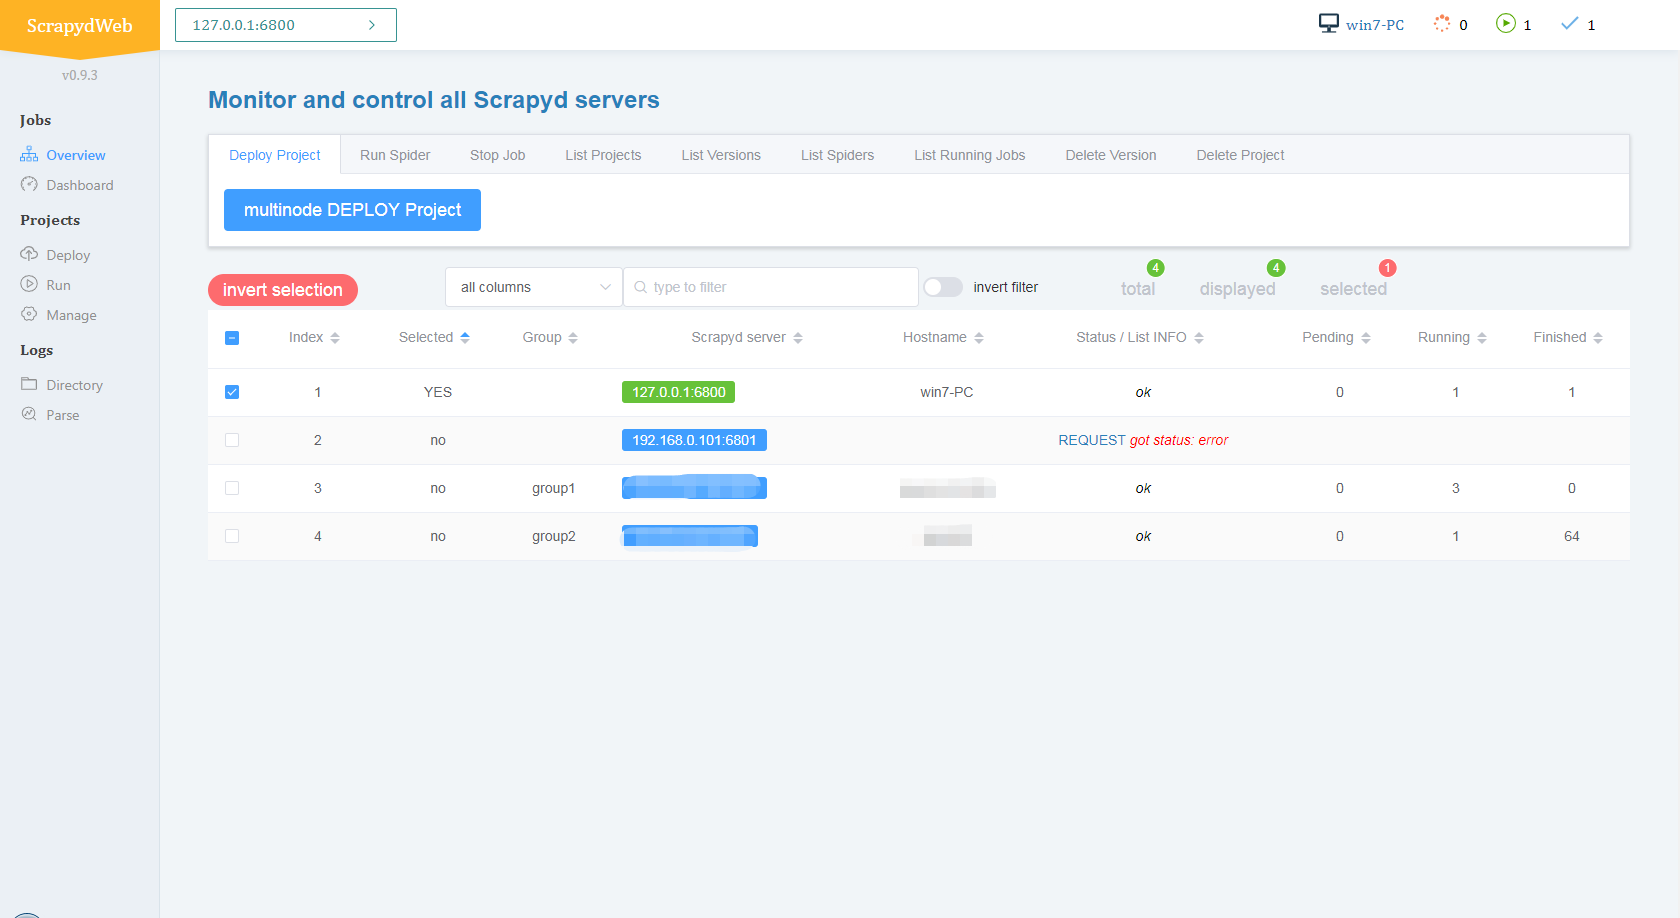Click the Overview sitemap icon in sidebar
The height and width of the screenshot is (918, 1680).
click(x=29, y=155)
